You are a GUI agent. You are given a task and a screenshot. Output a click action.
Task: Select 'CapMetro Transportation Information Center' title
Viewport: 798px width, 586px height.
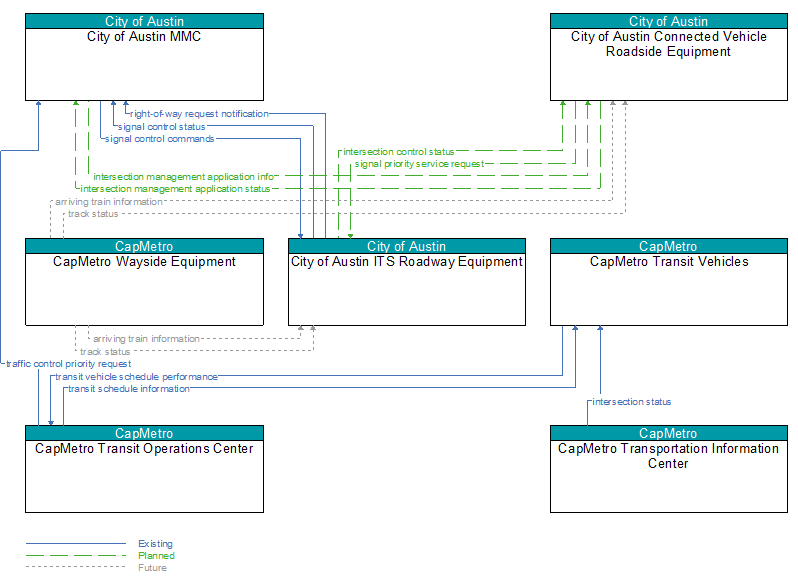point(668,456)
